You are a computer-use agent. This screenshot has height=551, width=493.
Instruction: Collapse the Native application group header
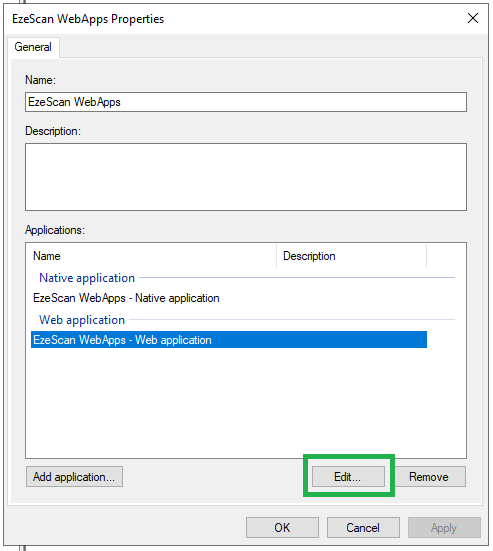pyautogui.click(x=87, y=278)
